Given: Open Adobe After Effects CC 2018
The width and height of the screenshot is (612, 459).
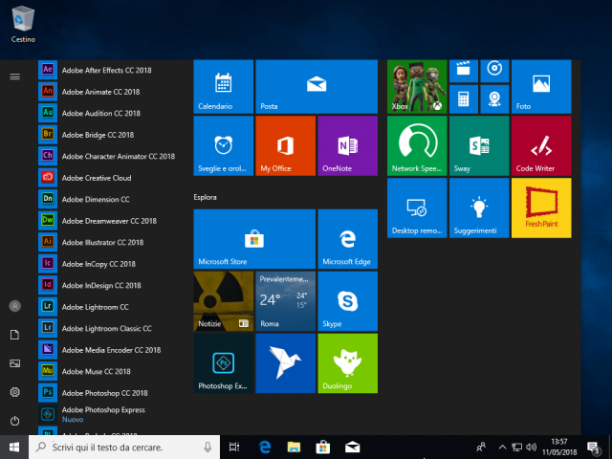Looking at the screenshot, I should click(x=107, y=70).
